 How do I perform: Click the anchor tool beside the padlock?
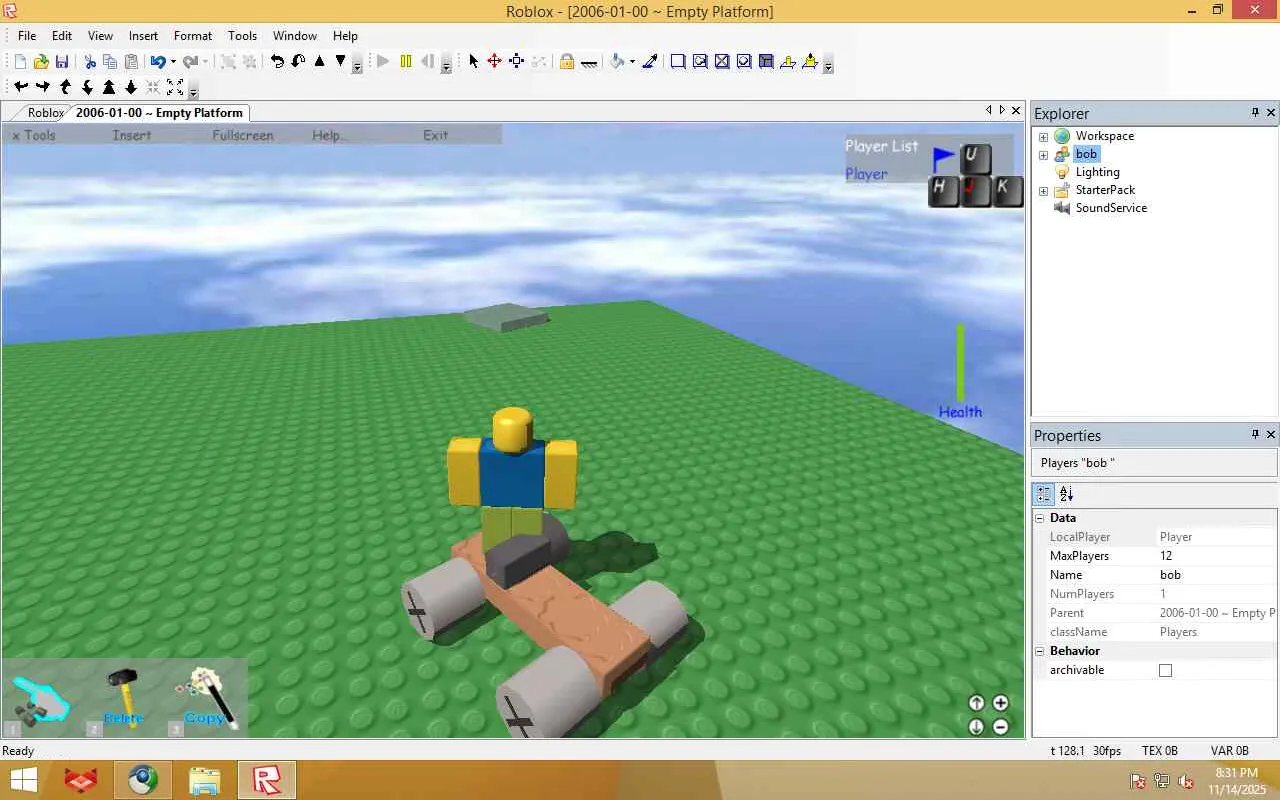(589, 62)
